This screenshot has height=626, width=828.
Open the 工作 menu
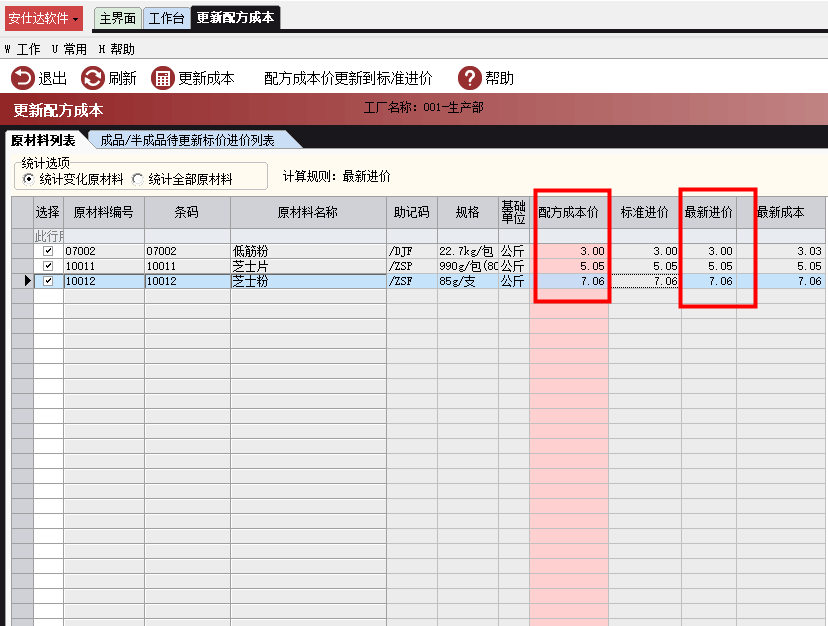(23, 49)
